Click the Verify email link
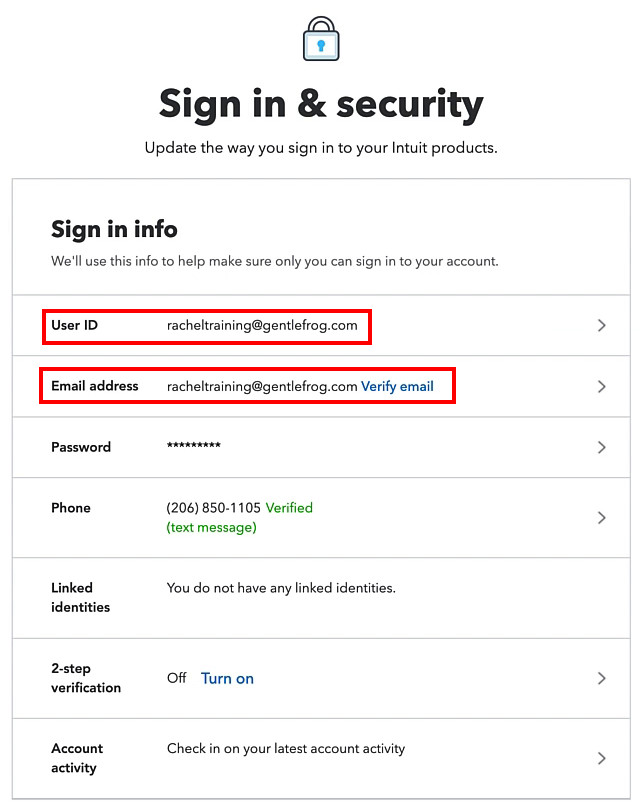Viewport: 640px width, 810px height. pyautogui.click(x=397, y=386)
